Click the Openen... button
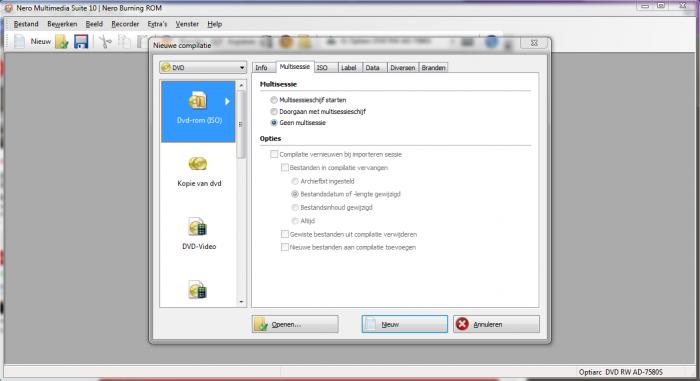The height and width of the screenshot is (381, 700). [295, 324]
